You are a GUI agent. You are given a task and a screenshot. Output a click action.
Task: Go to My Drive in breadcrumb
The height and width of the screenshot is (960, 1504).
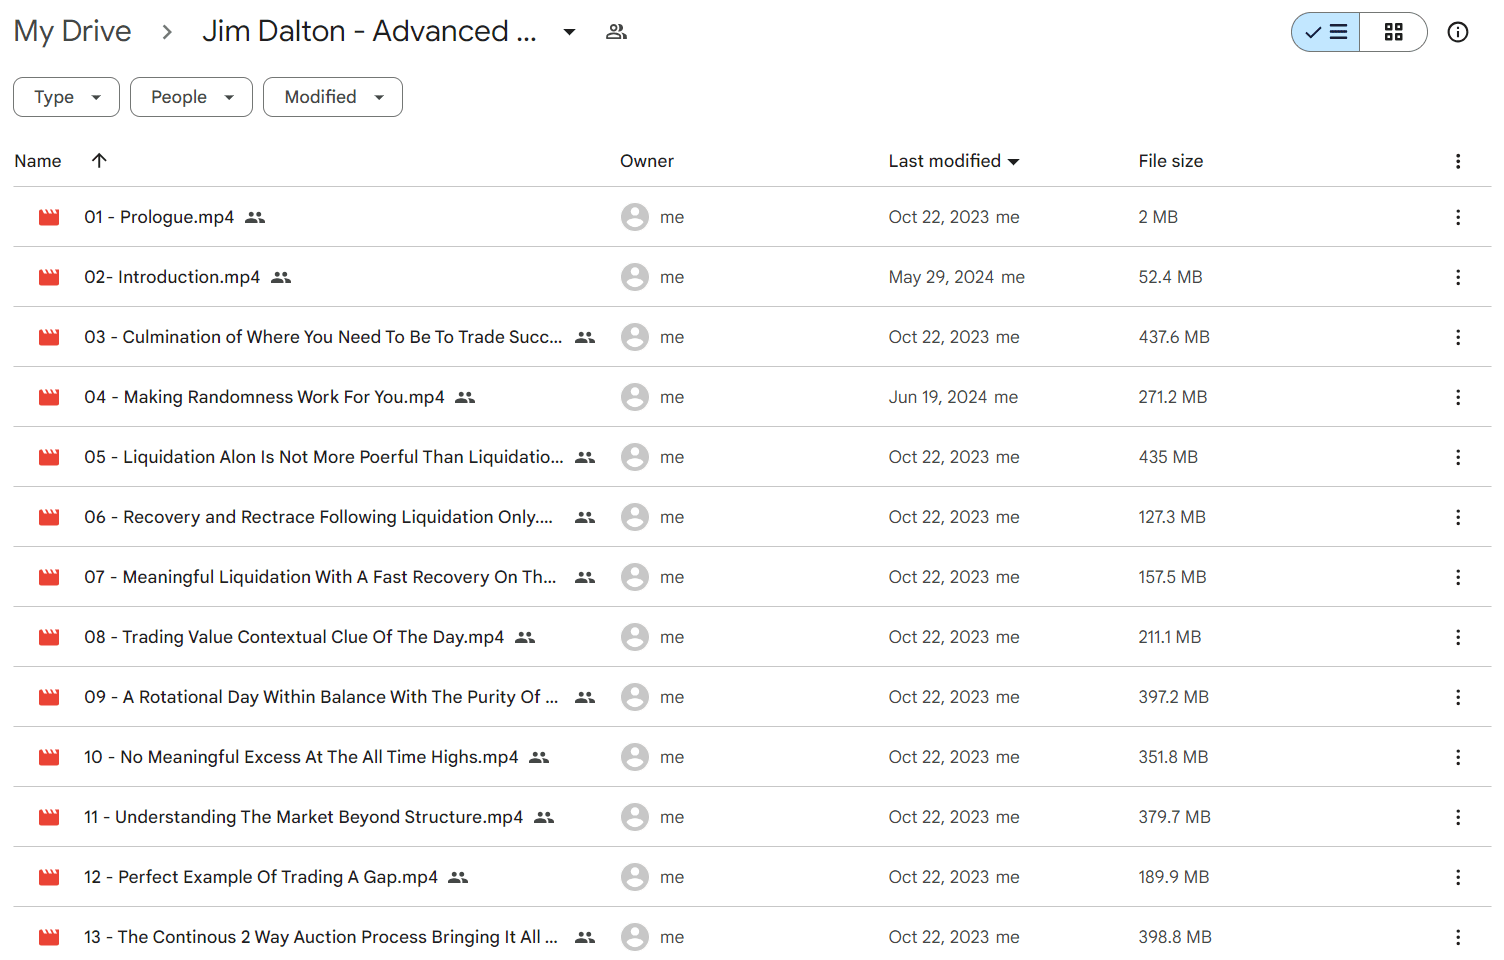[x=72, y=31]
